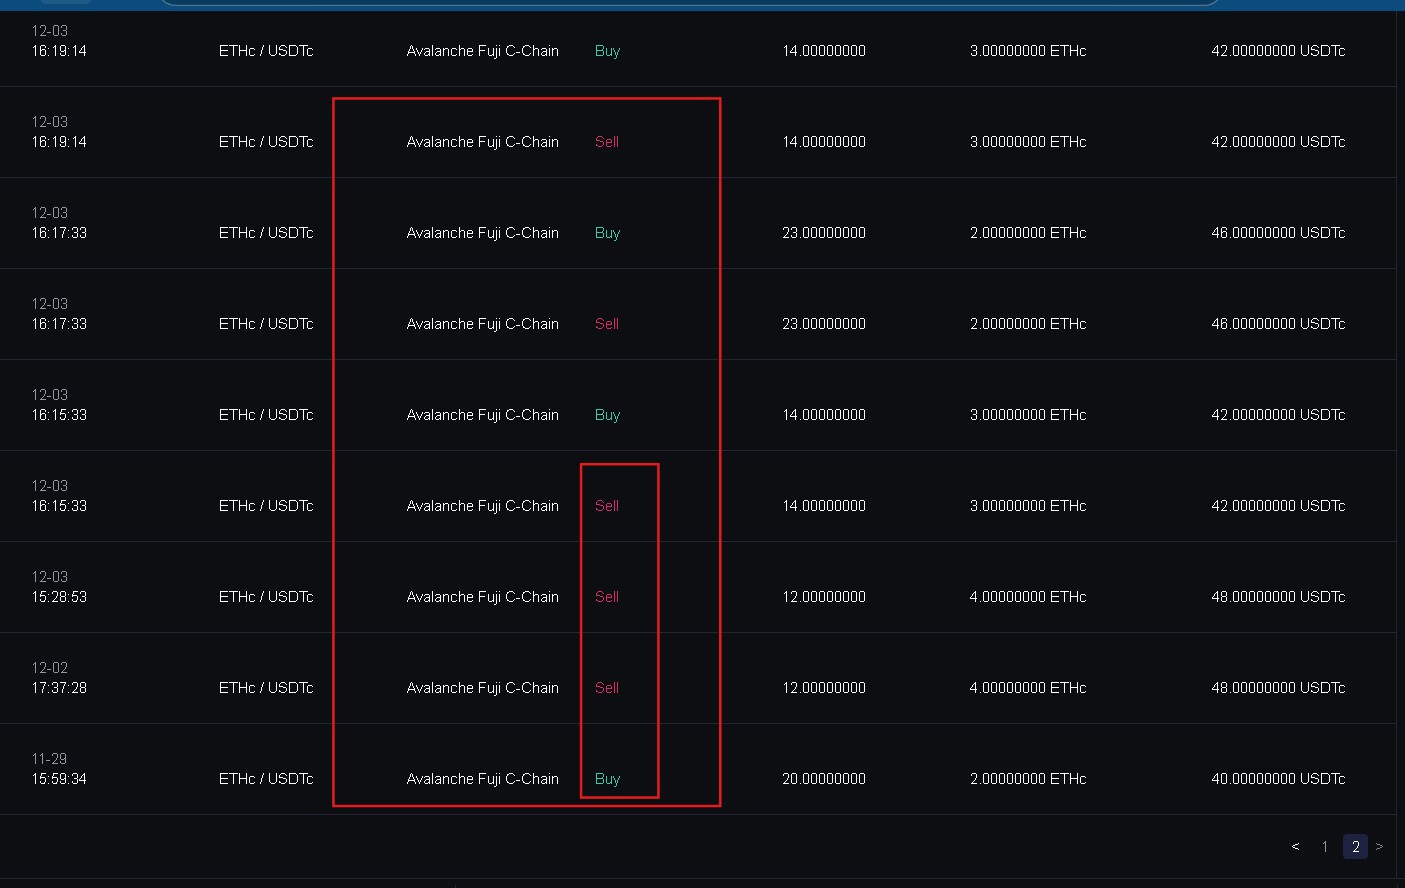Click Sell label in 16:15:33 row
Image resolution: width=1405 pixels, height=888 pixels.
click(607, 506)
